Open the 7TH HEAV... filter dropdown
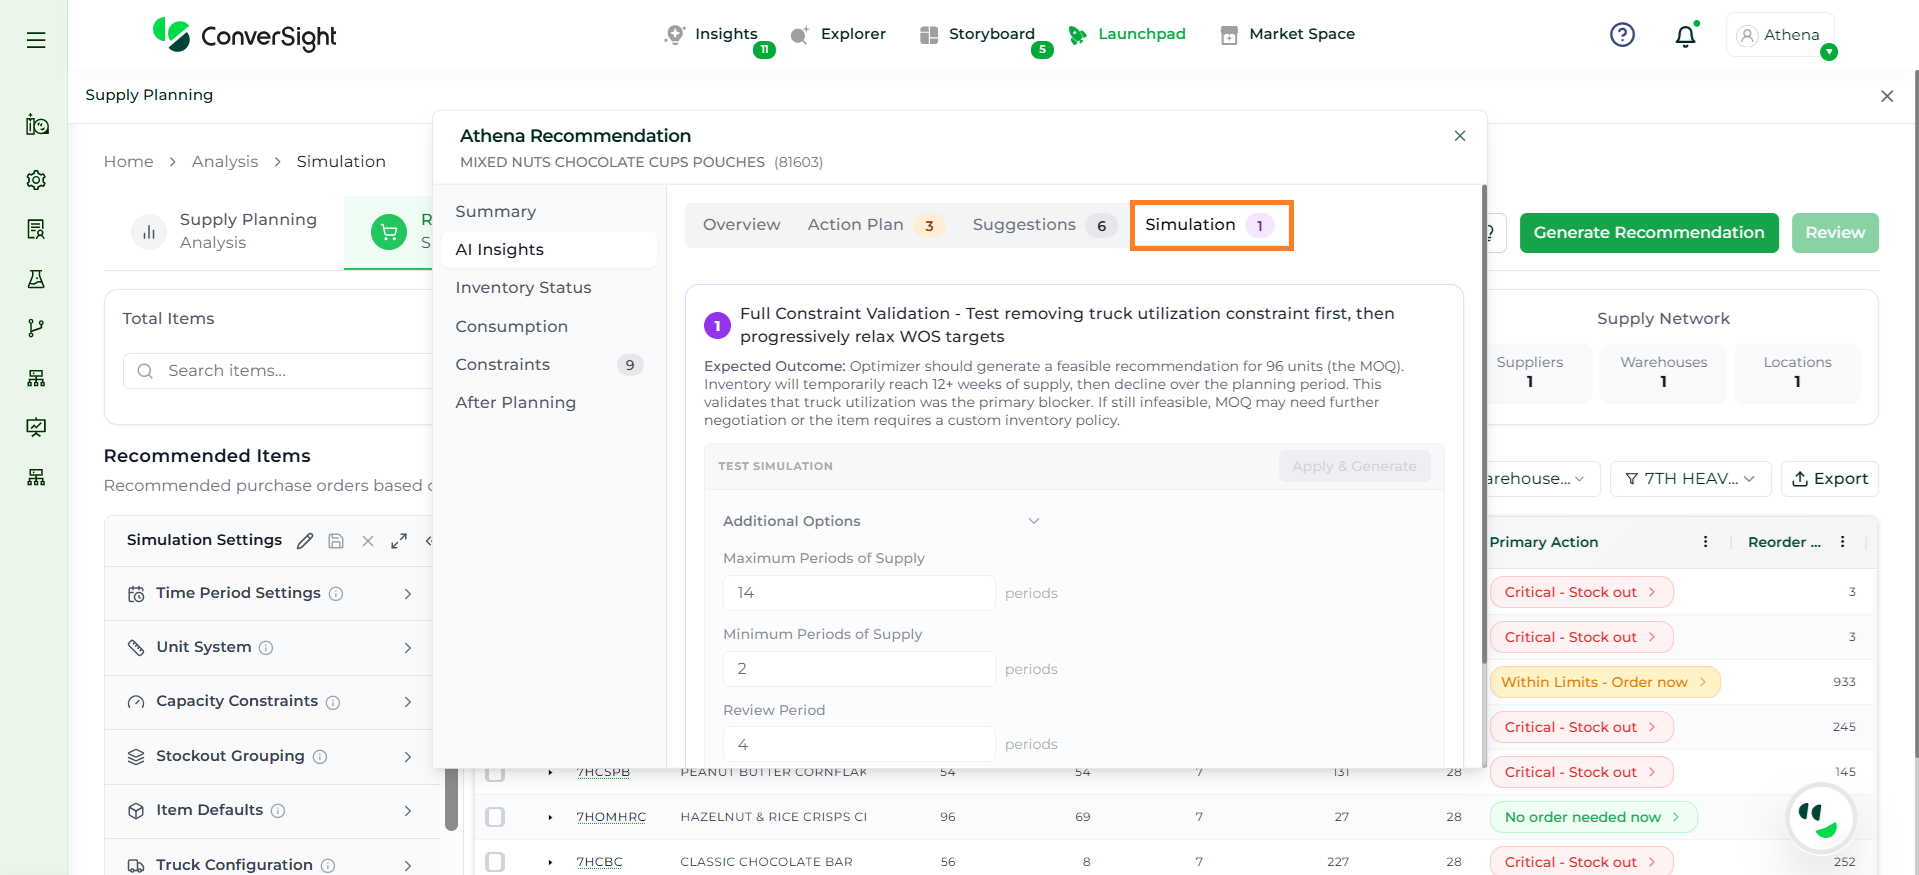The image size is (1919, 875). click(x=1690, y=479)
